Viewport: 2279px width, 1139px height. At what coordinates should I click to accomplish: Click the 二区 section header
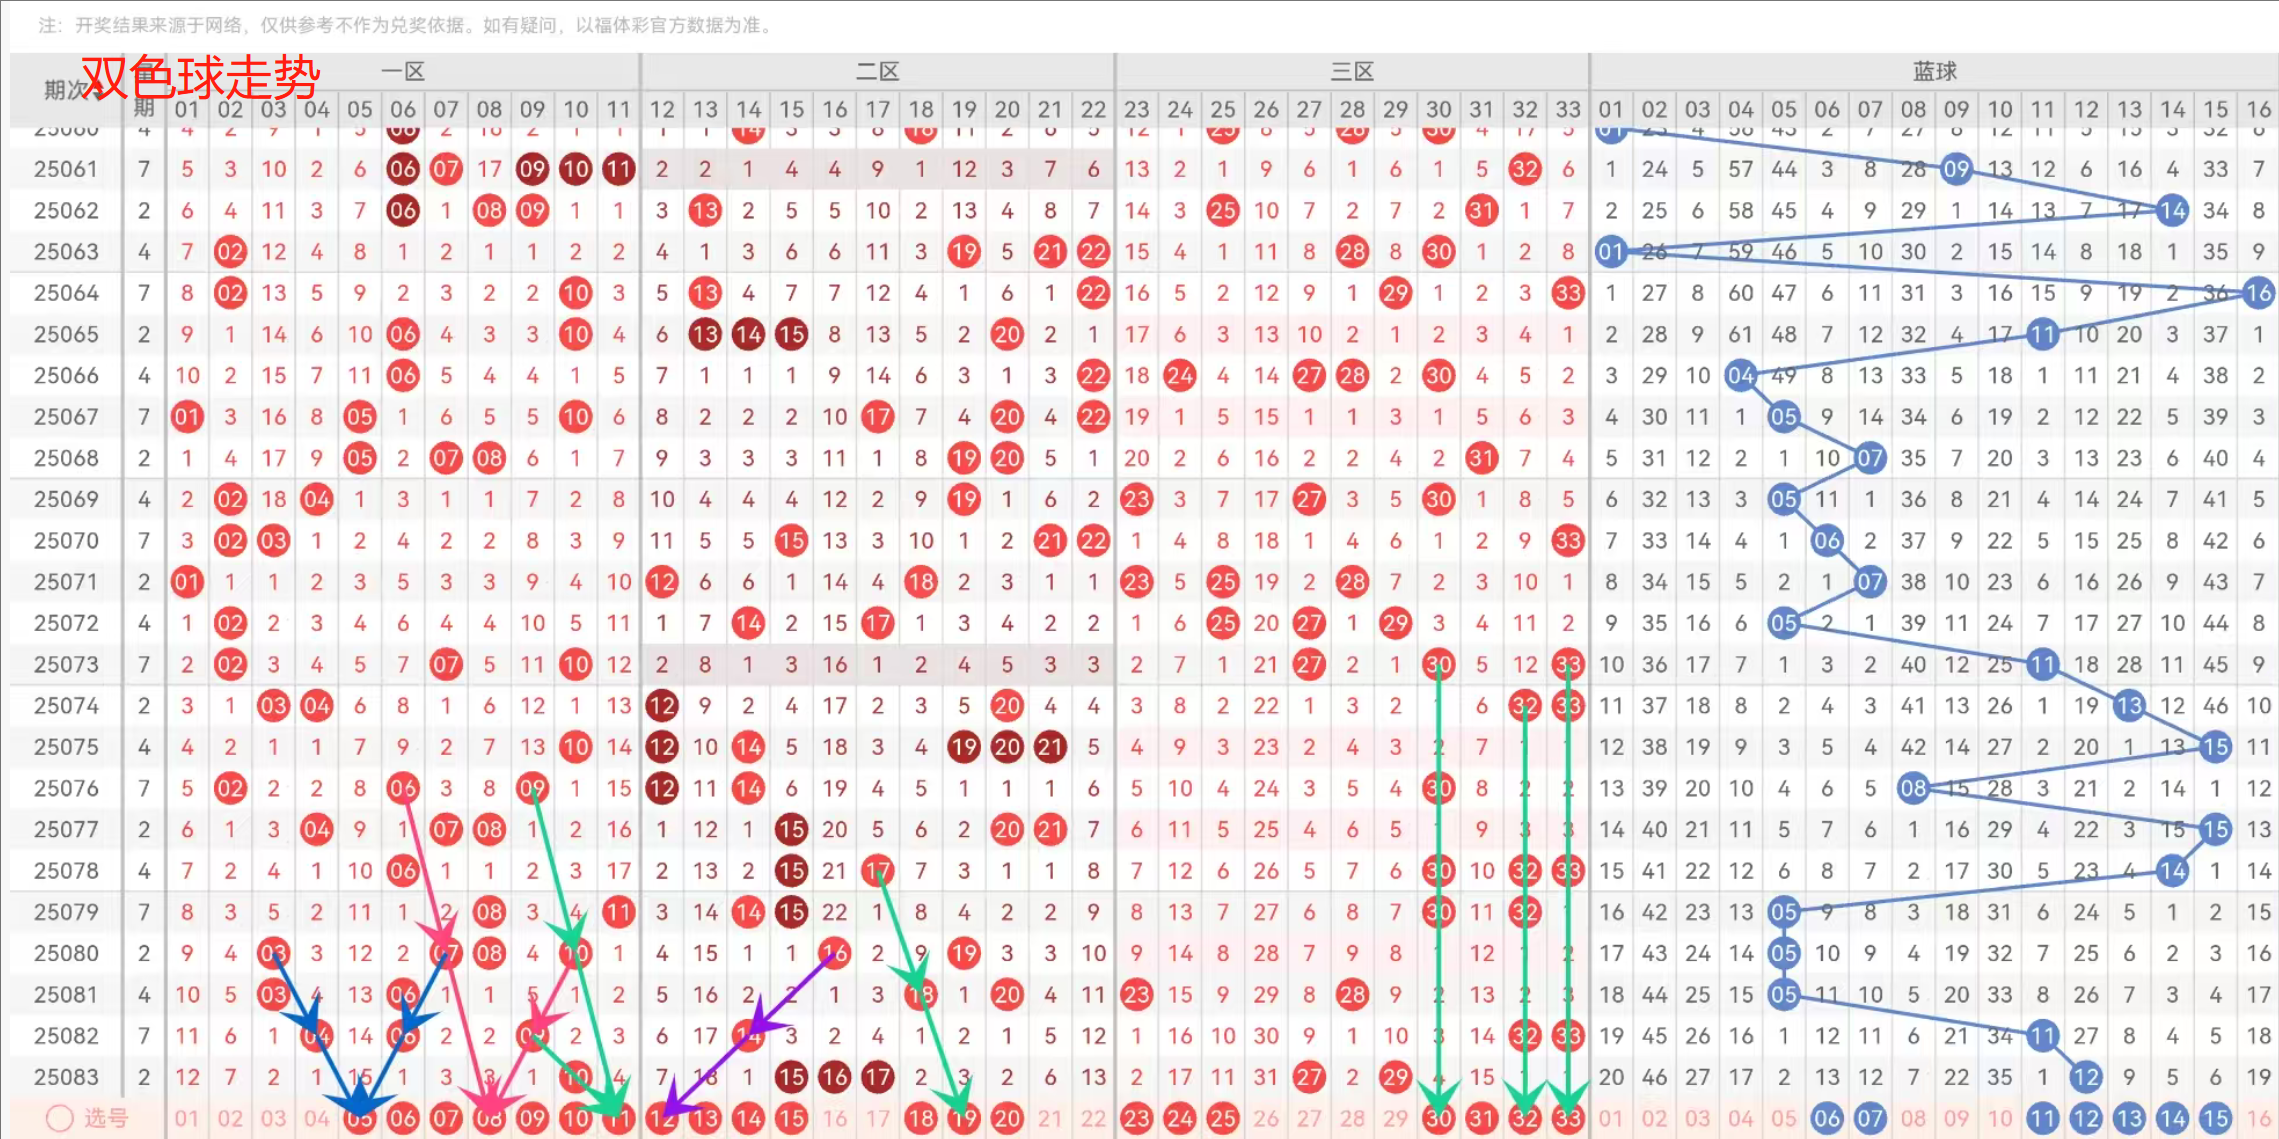tap(877, 71)
